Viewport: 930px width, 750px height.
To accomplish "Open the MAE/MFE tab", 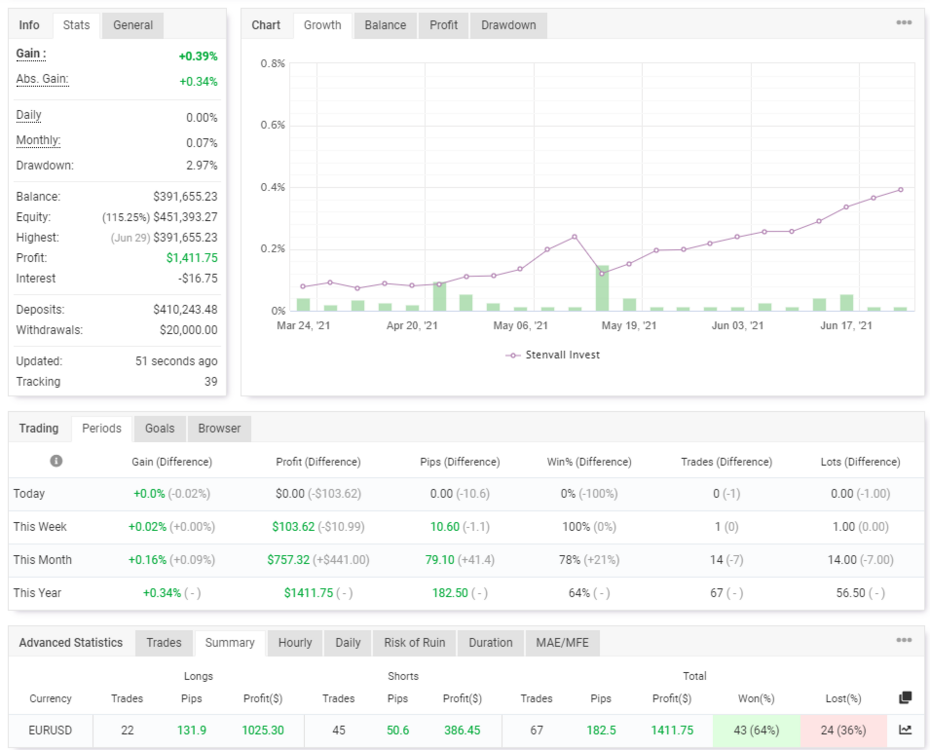I will click(562, 643).
